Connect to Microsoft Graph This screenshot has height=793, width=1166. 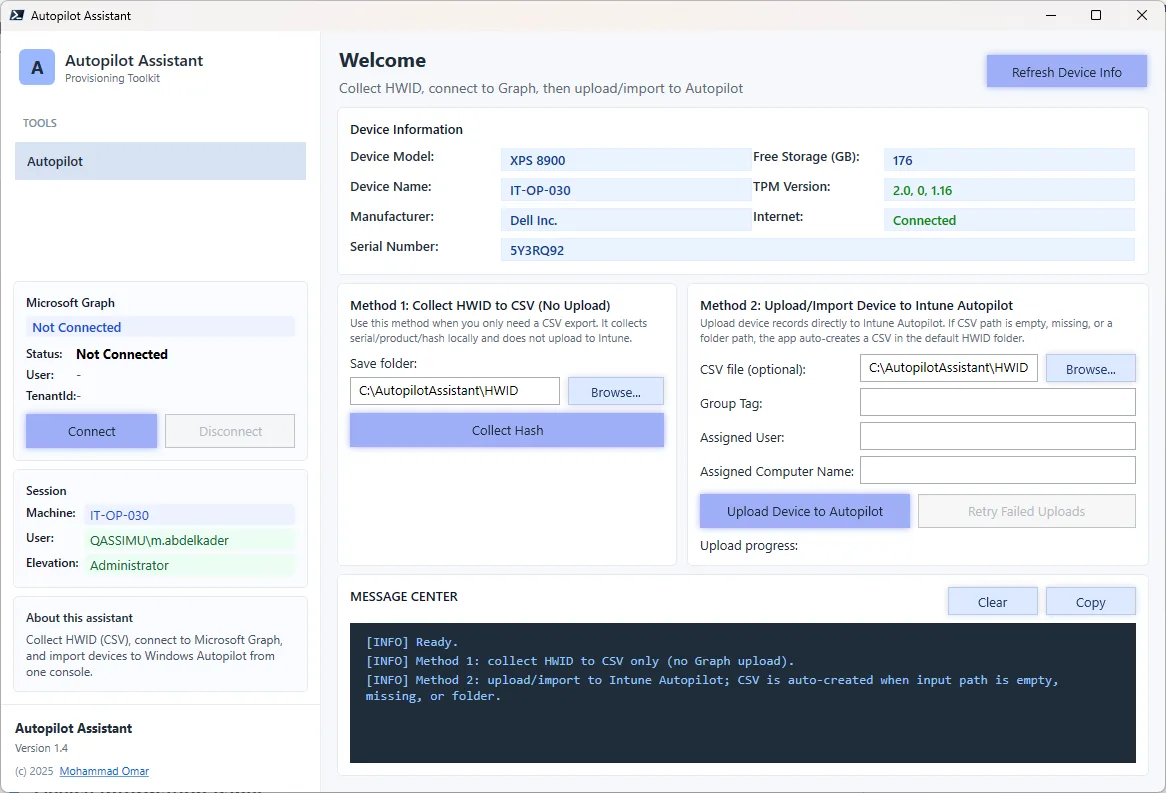coord(91,431)
